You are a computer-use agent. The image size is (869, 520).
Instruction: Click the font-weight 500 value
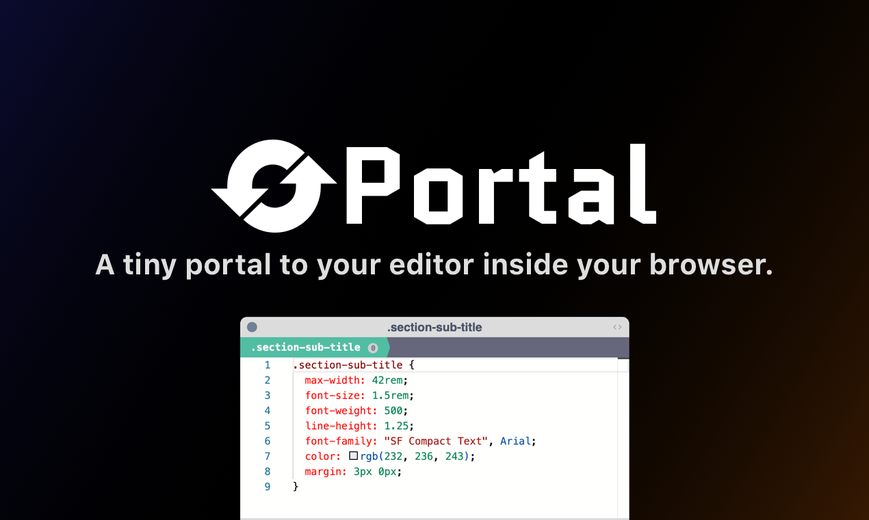[x=393, y=411]
